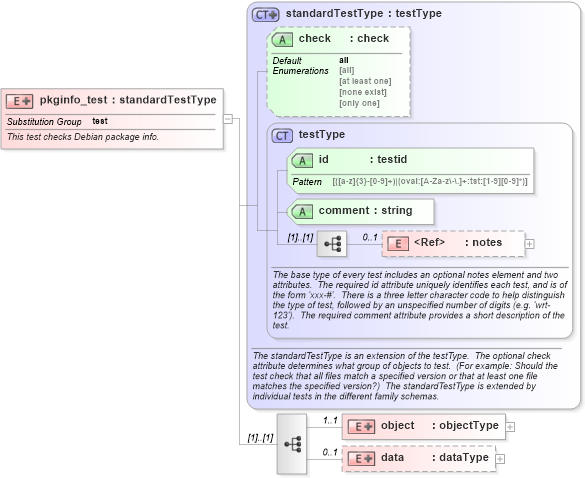Expand the Ref notes element
The image size is (585, 478).
pyautogui.click(x=529, y=244)
